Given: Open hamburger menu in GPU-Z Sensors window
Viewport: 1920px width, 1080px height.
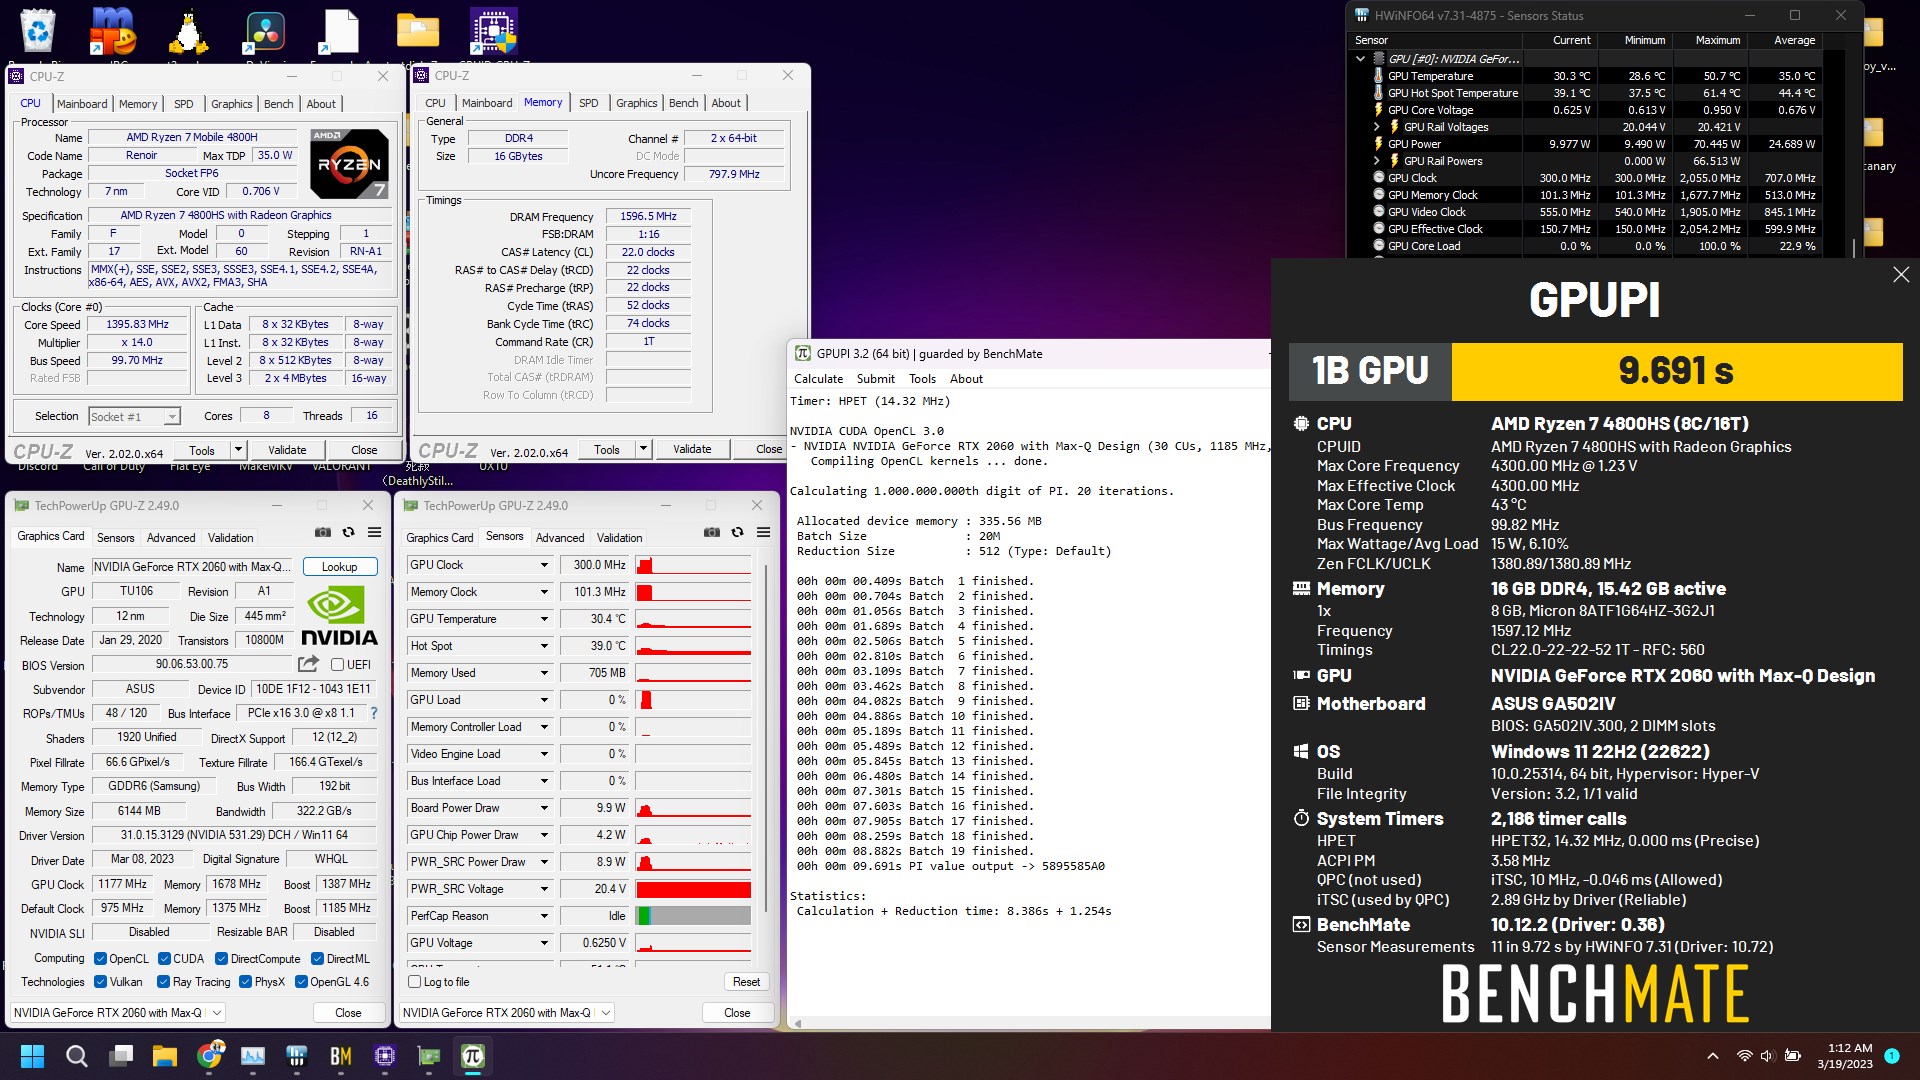Looking at the screenshot, I should click(763, 532).
